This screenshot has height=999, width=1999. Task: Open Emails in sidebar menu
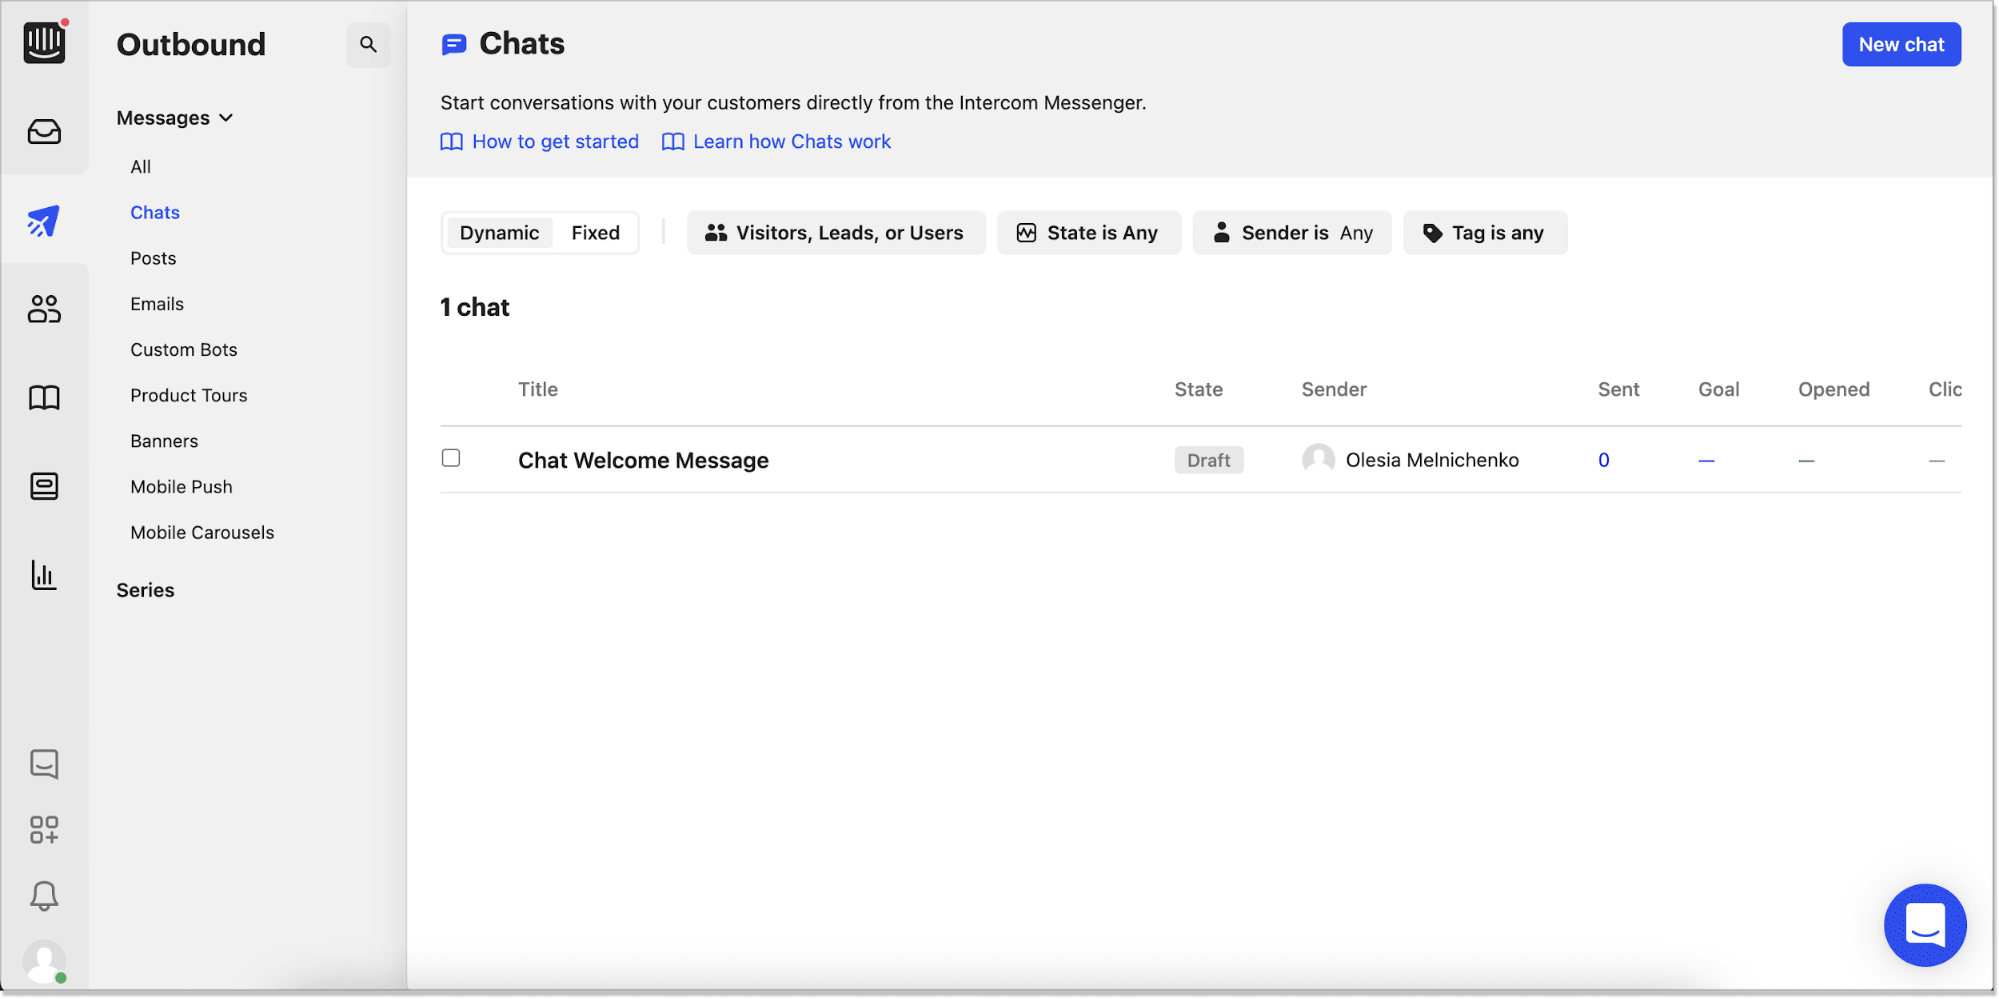[x=157, y=304]
